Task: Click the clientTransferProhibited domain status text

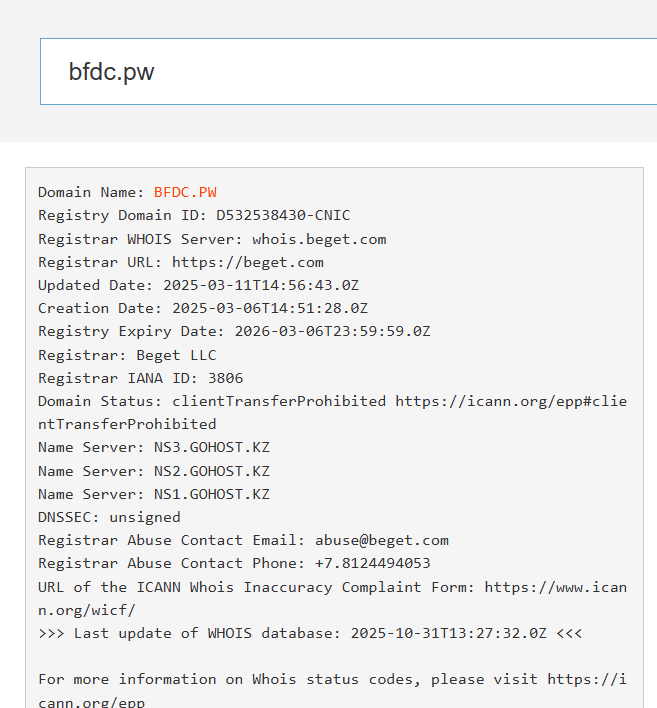Action: tap(279, 401)
